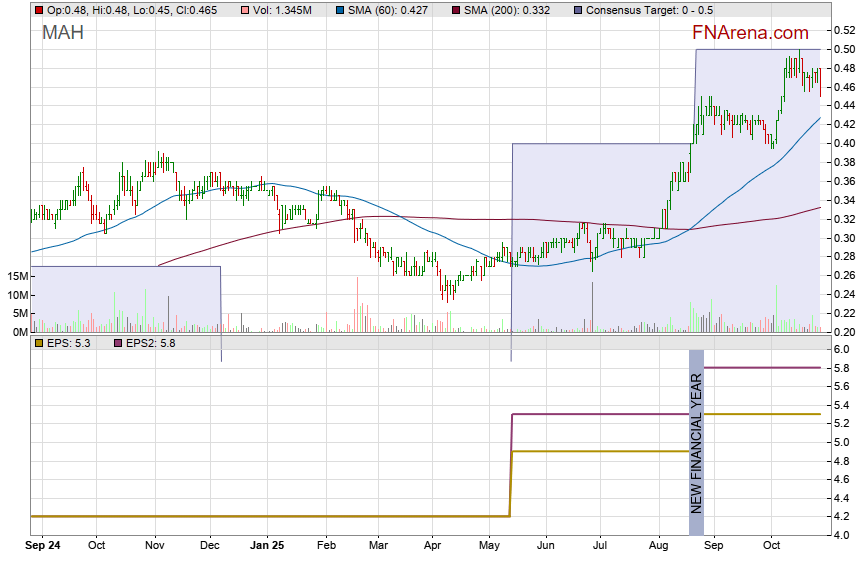Open the FNArena.com link
This screenshot has height=566, width=859.
(750, 33)
